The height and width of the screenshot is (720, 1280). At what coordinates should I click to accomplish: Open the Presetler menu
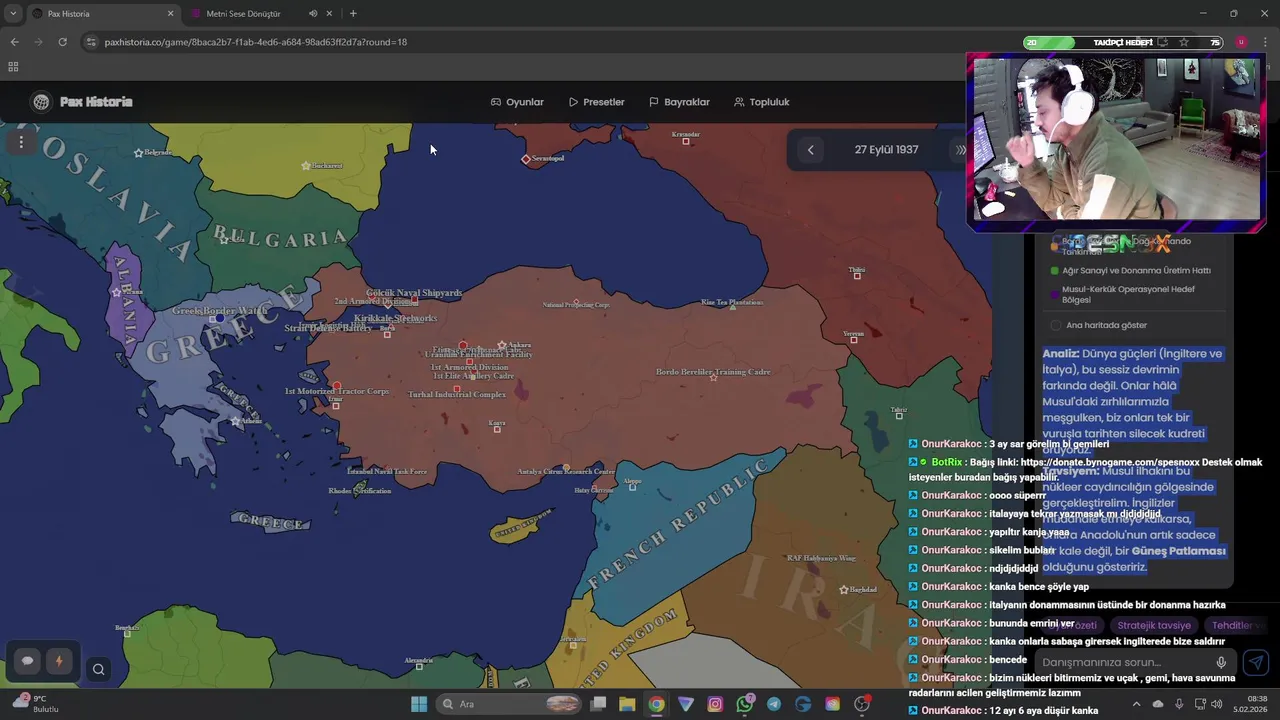pos(596,102)
